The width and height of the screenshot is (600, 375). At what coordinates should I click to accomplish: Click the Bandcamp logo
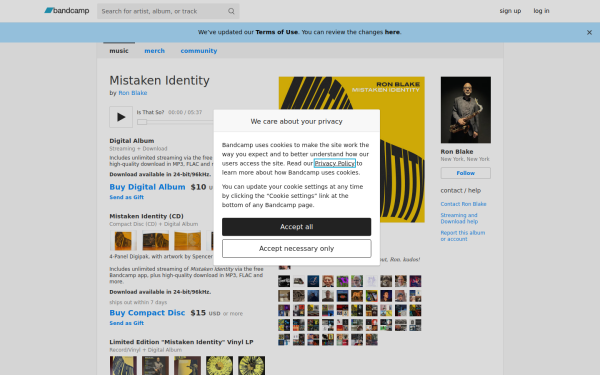[x=67, y=11]
